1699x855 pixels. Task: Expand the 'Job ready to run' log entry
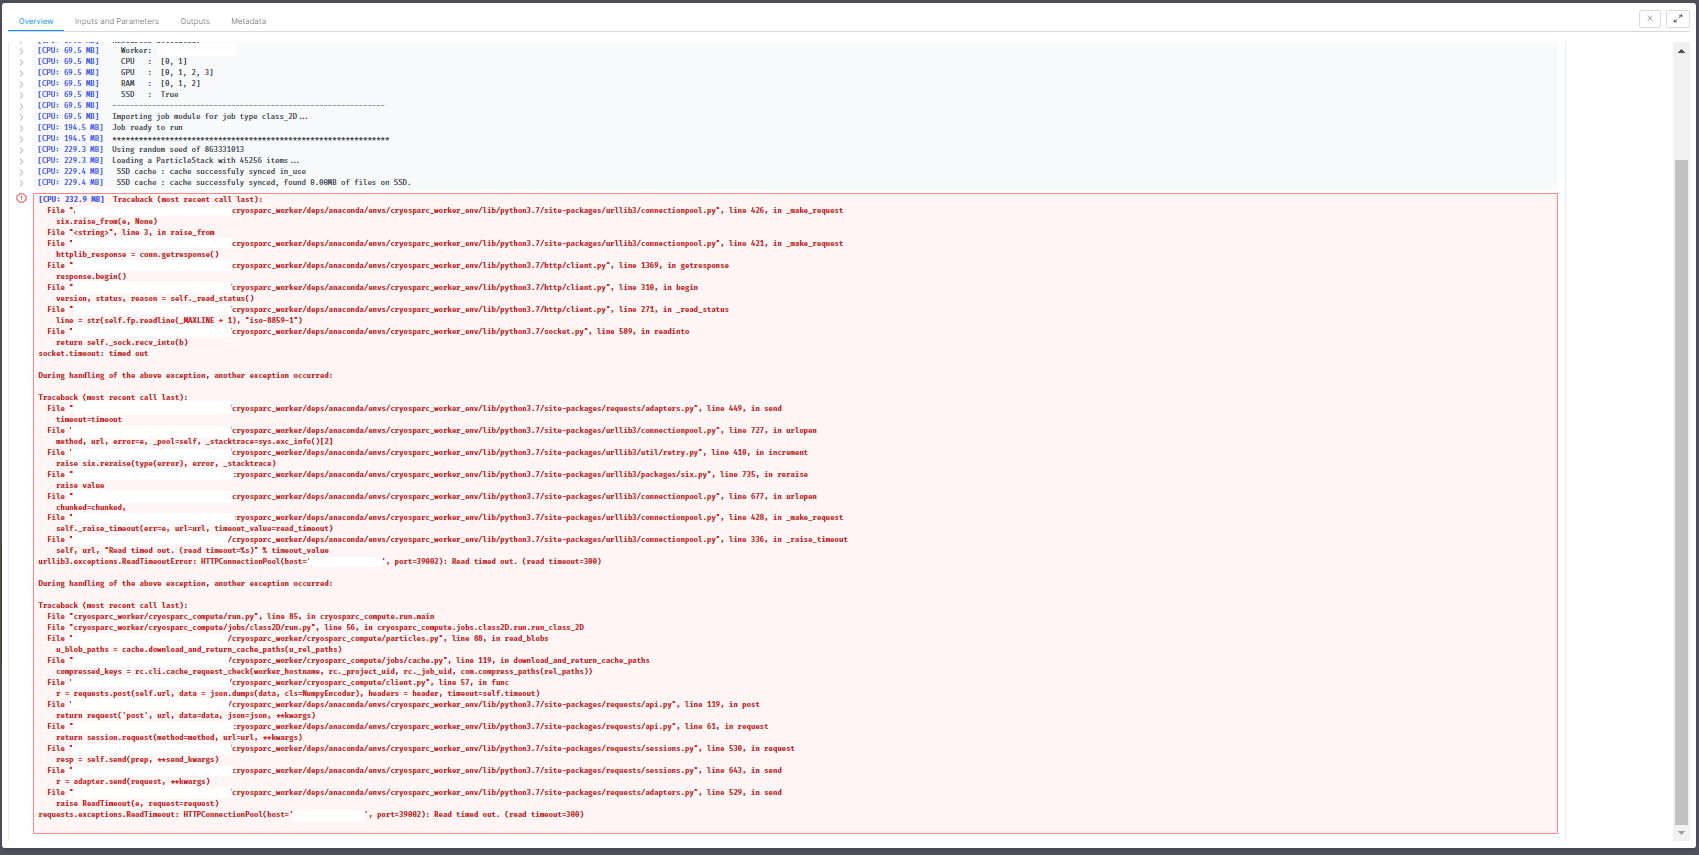coord(21,128)
